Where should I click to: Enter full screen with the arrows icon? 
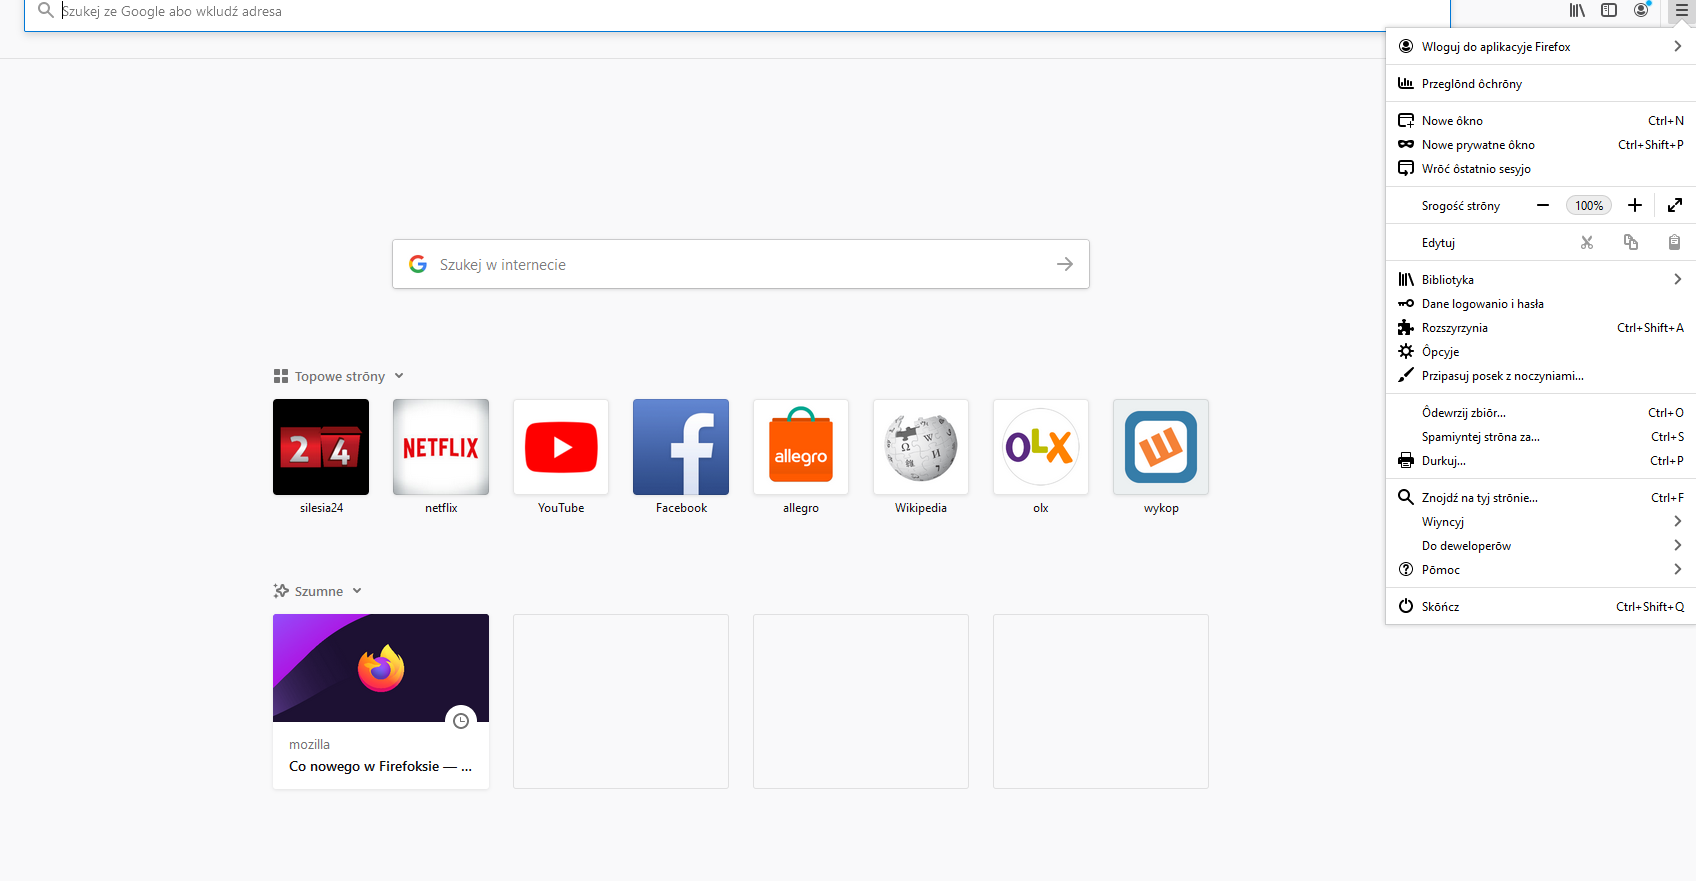click(x=1675, y=205)
